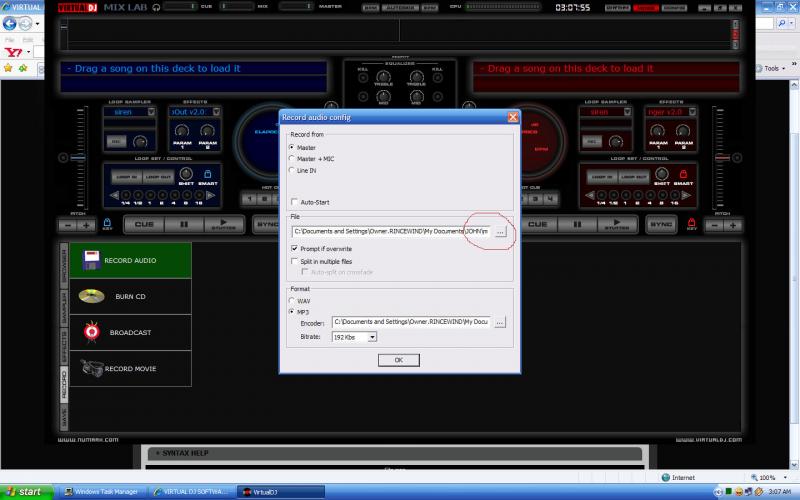Switch to the Record side tab

pyautogui.click(x=64, y=385)
